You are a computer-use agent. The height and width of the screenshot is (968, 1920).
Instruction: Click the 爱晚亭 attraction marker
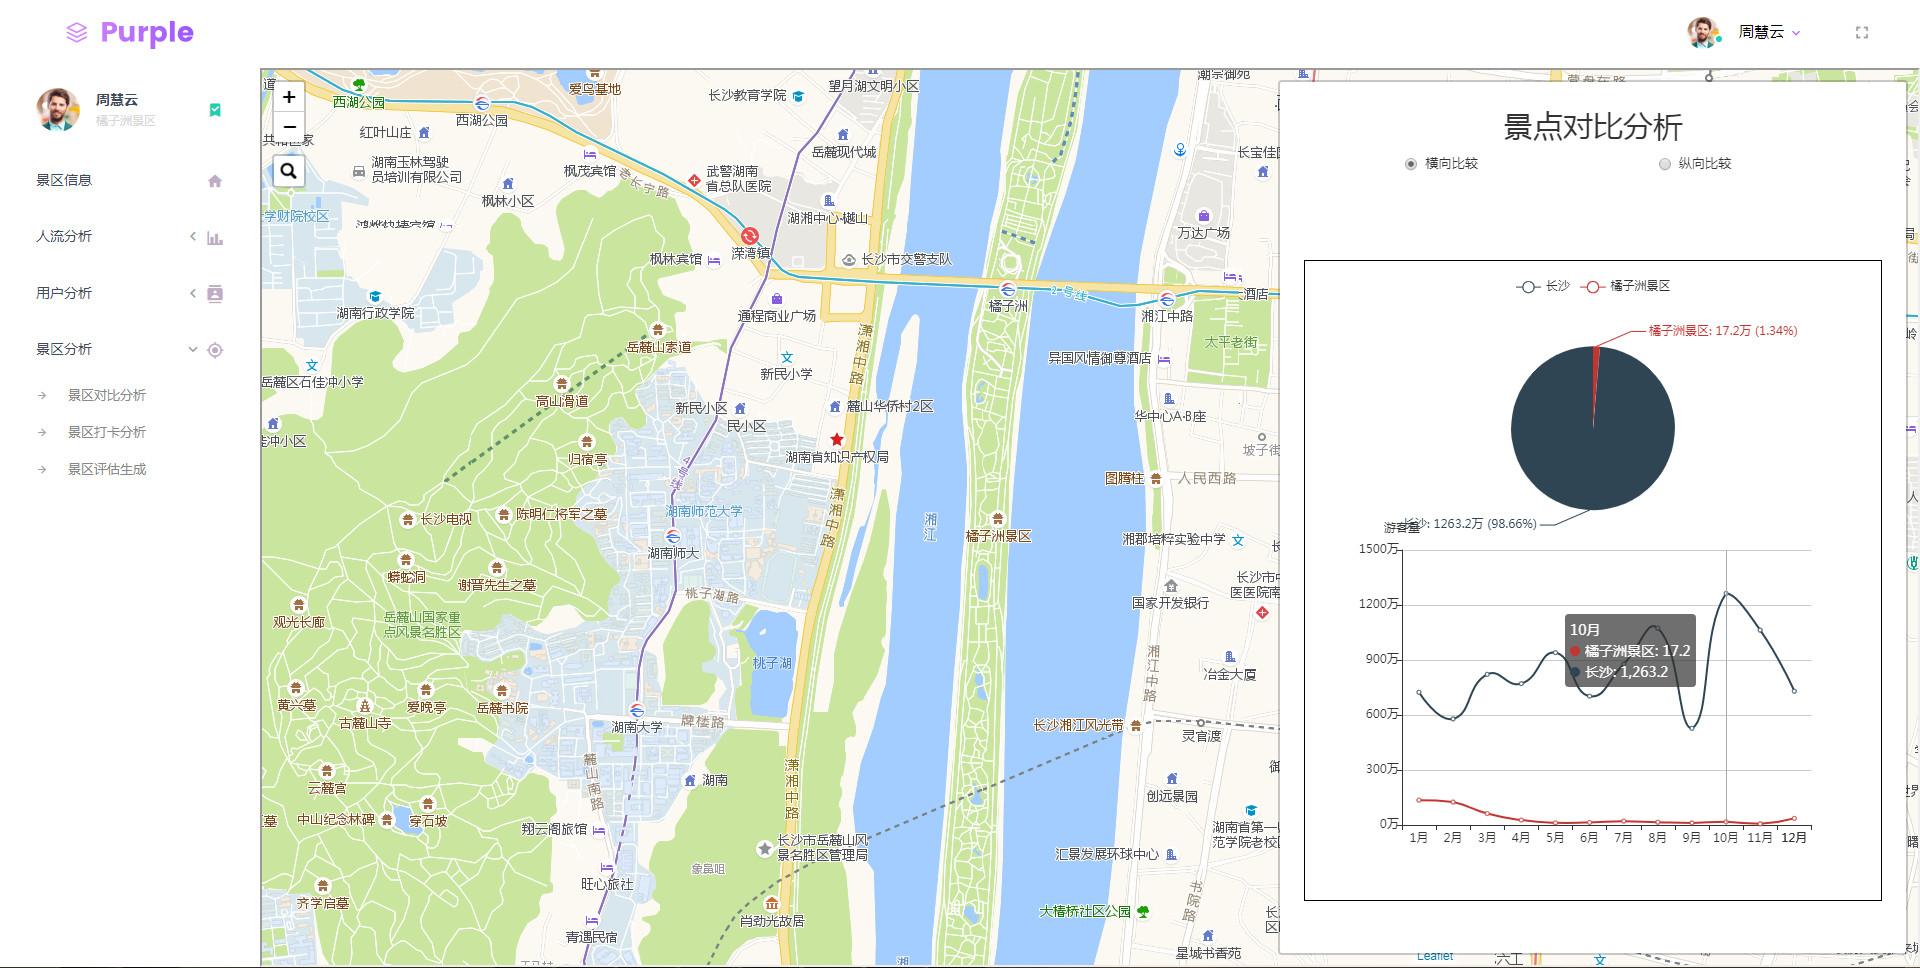(x=426, y=690)
